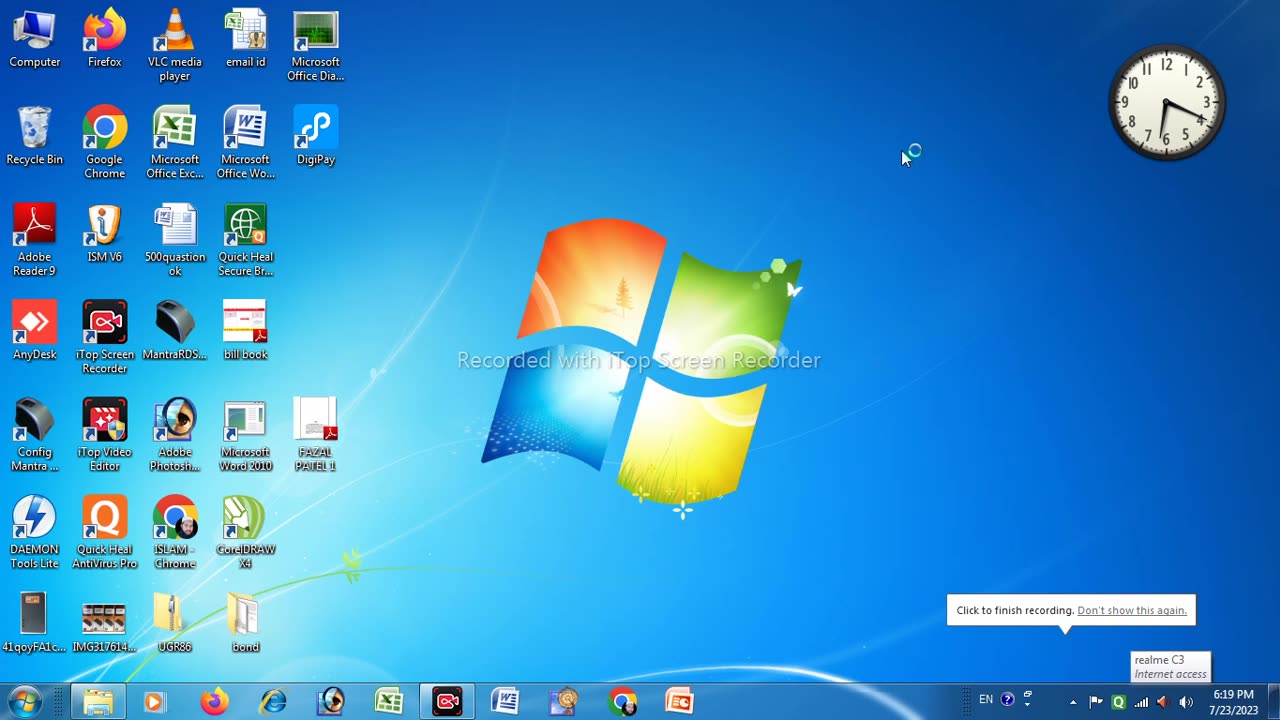Open the Computer desktop icon

[x=34, y=40]
